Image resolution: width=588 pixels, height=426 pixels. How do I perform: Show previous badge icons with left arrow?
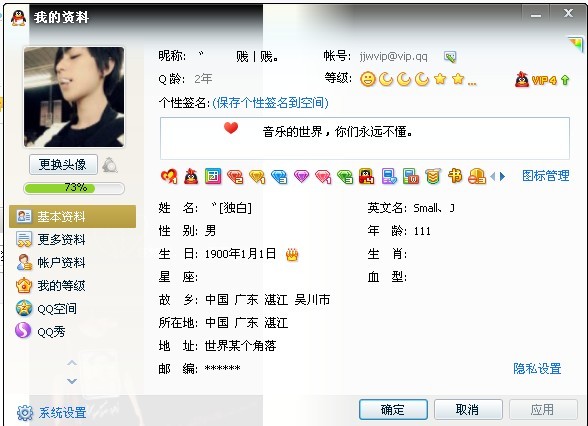click(492, 176)
